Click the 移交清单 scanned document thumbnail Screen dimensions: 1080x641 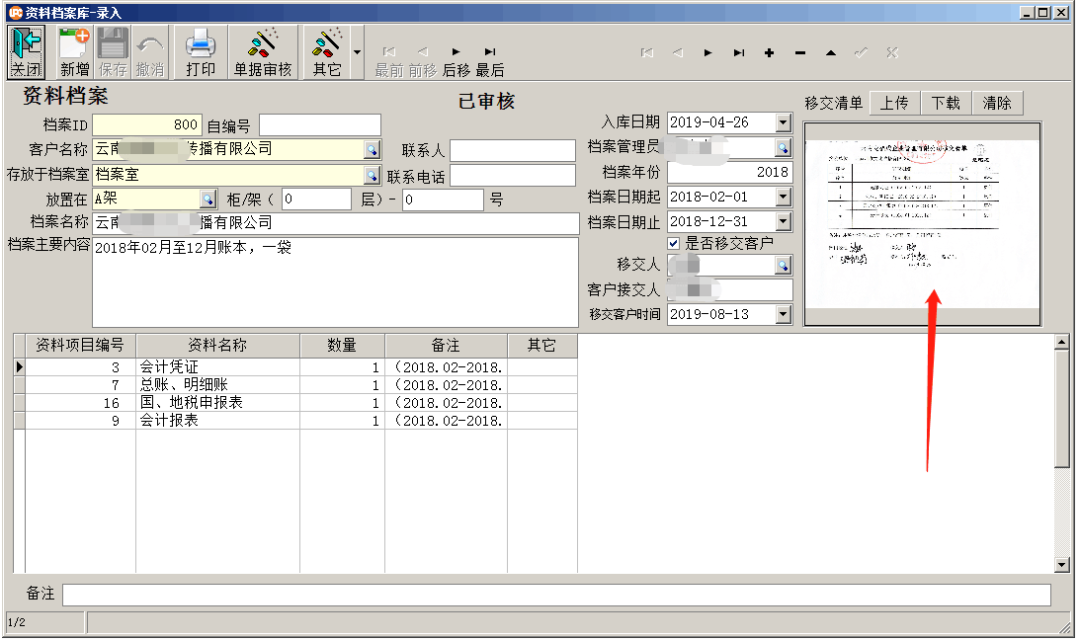coord(922,224)
